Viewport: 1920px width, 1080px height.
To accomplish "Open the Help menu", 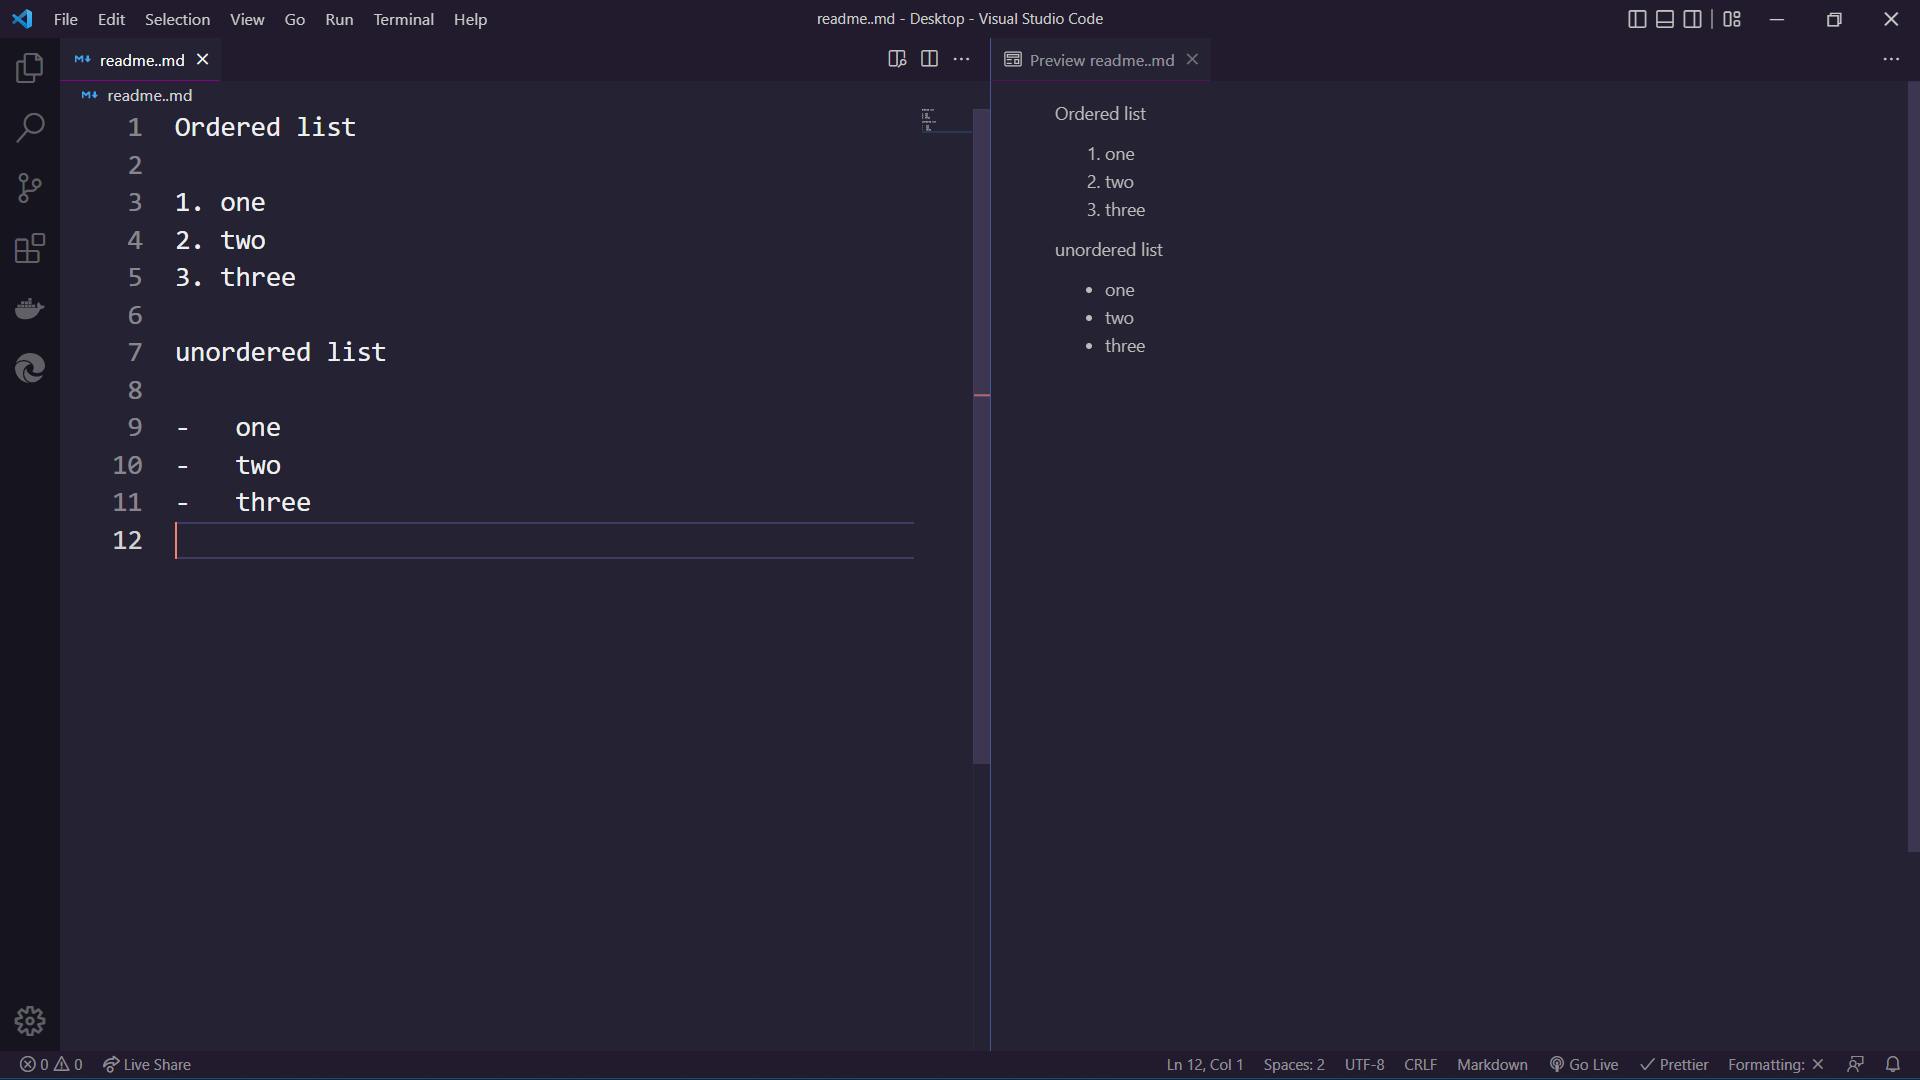I will (x=470, y=19).
